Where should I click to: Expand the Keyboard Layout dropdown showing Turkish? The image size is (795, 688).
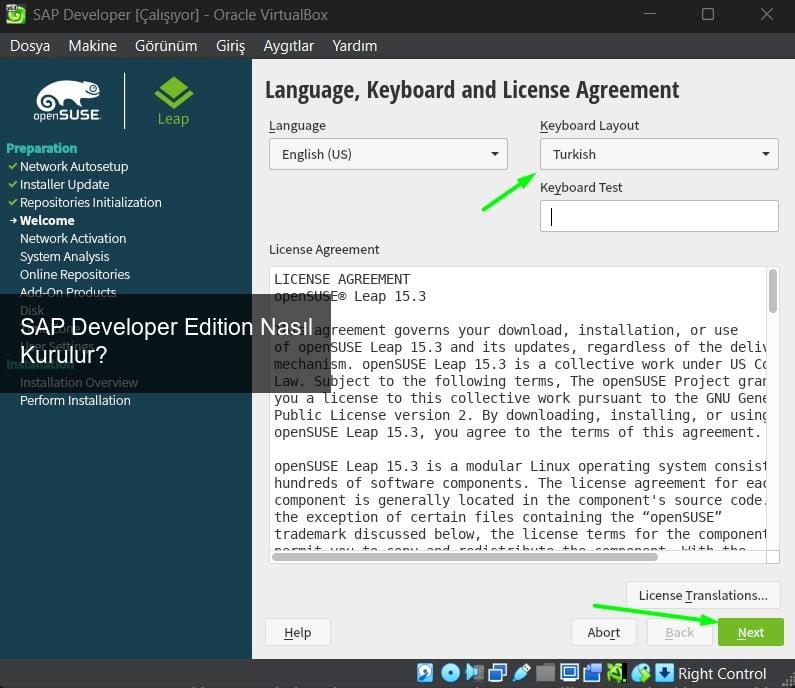(x=659, y=154)
